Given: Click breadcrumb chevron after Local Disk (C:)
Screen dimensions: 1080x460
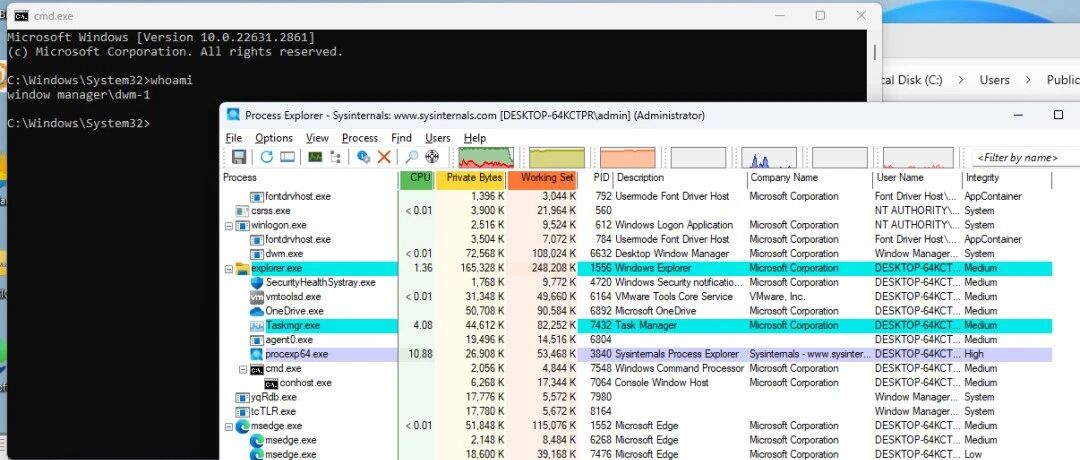Looking at the screenshot, I should [x=959, y=80].
